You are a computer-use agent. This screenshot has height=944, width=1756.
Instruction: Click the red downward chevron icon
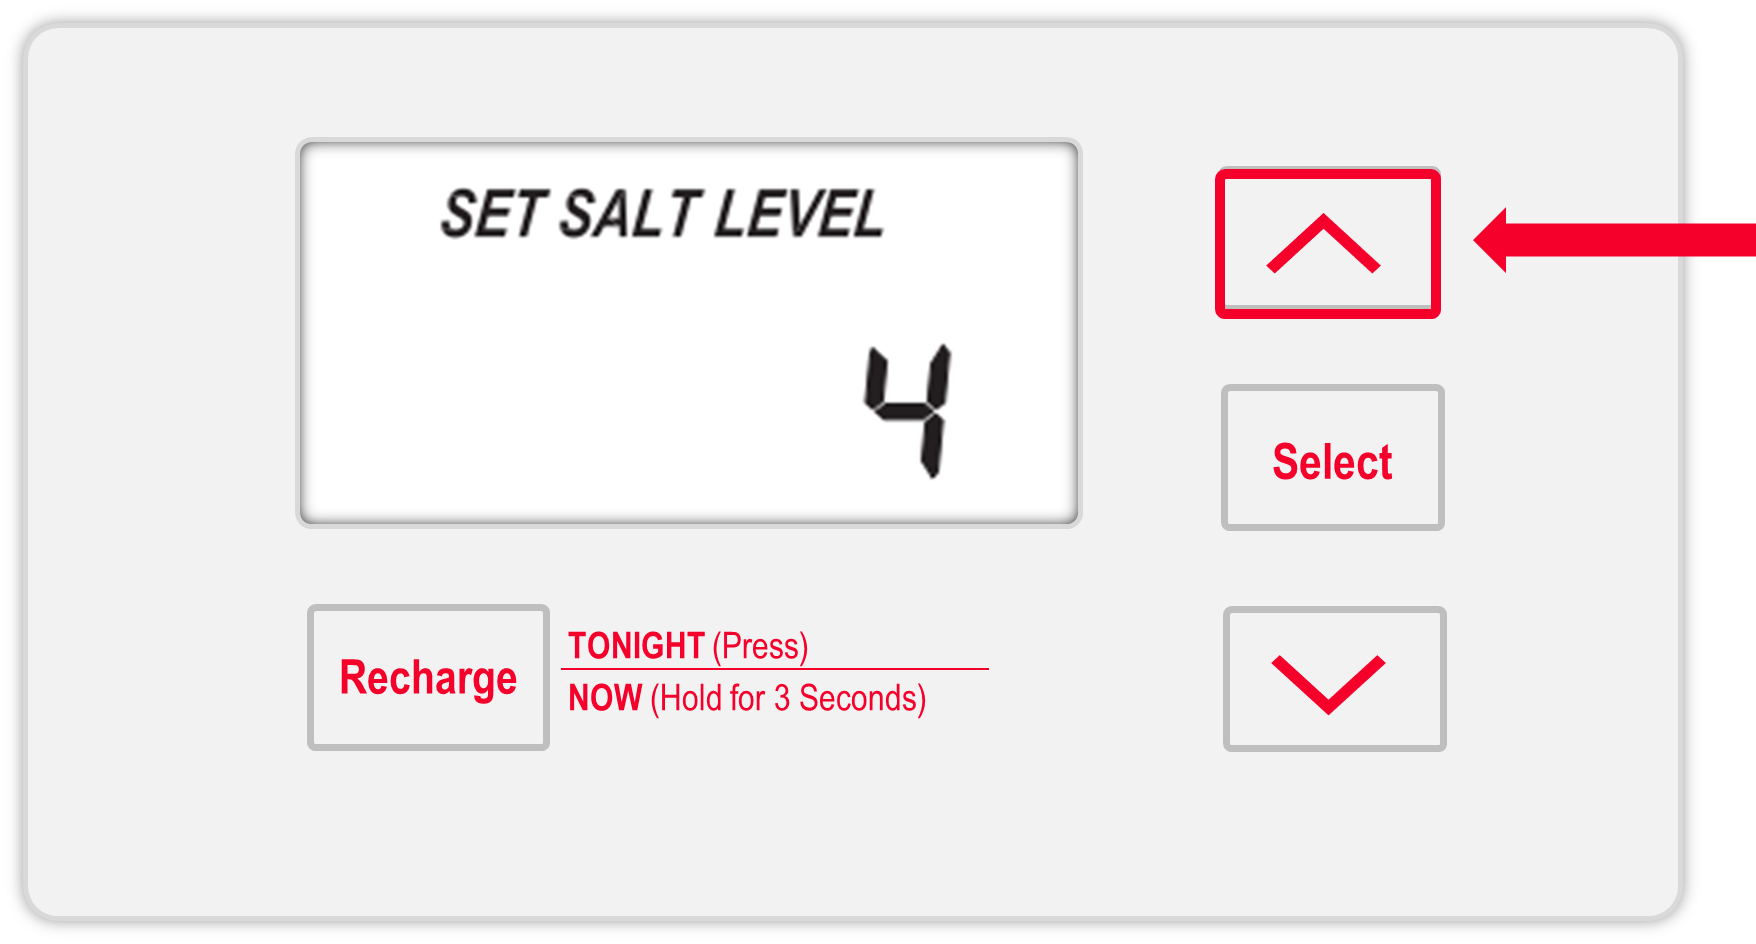[x=1328, y=682]
